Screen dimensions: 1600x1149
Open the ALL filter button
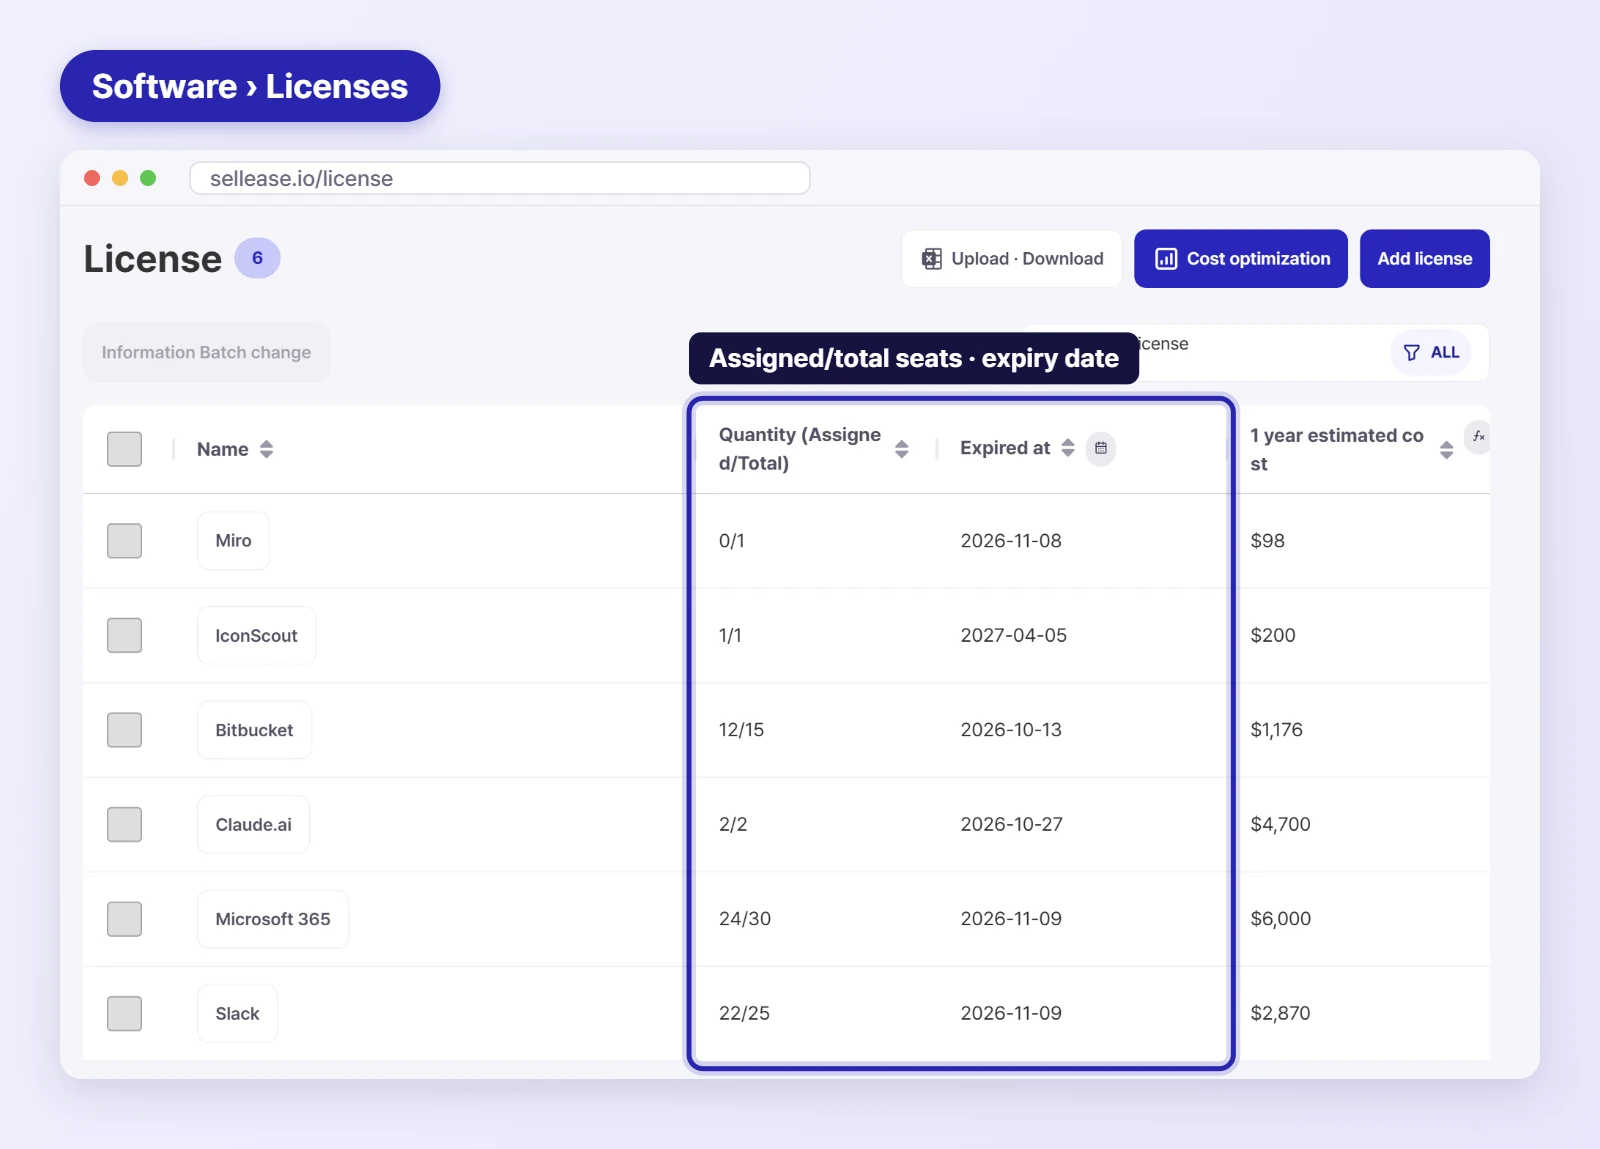[x=1430, y=352]
